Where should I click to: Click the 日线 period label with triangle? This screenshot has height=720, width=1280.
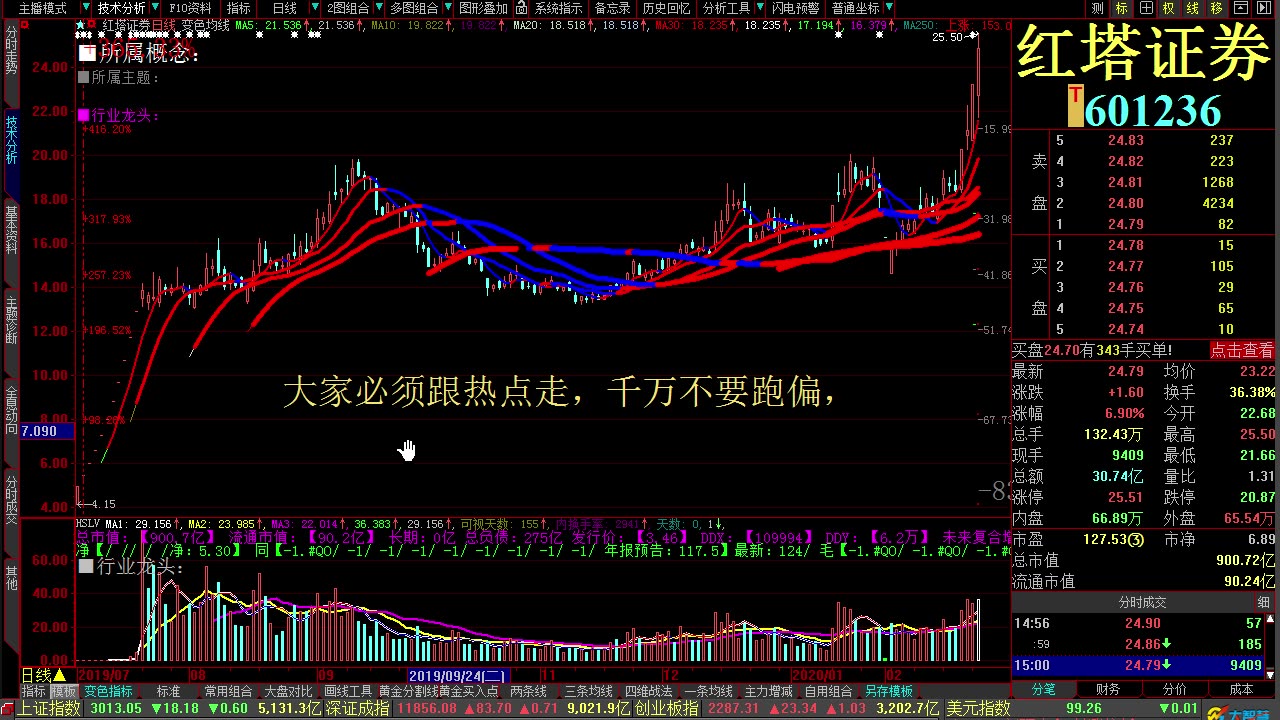[44, 675]
